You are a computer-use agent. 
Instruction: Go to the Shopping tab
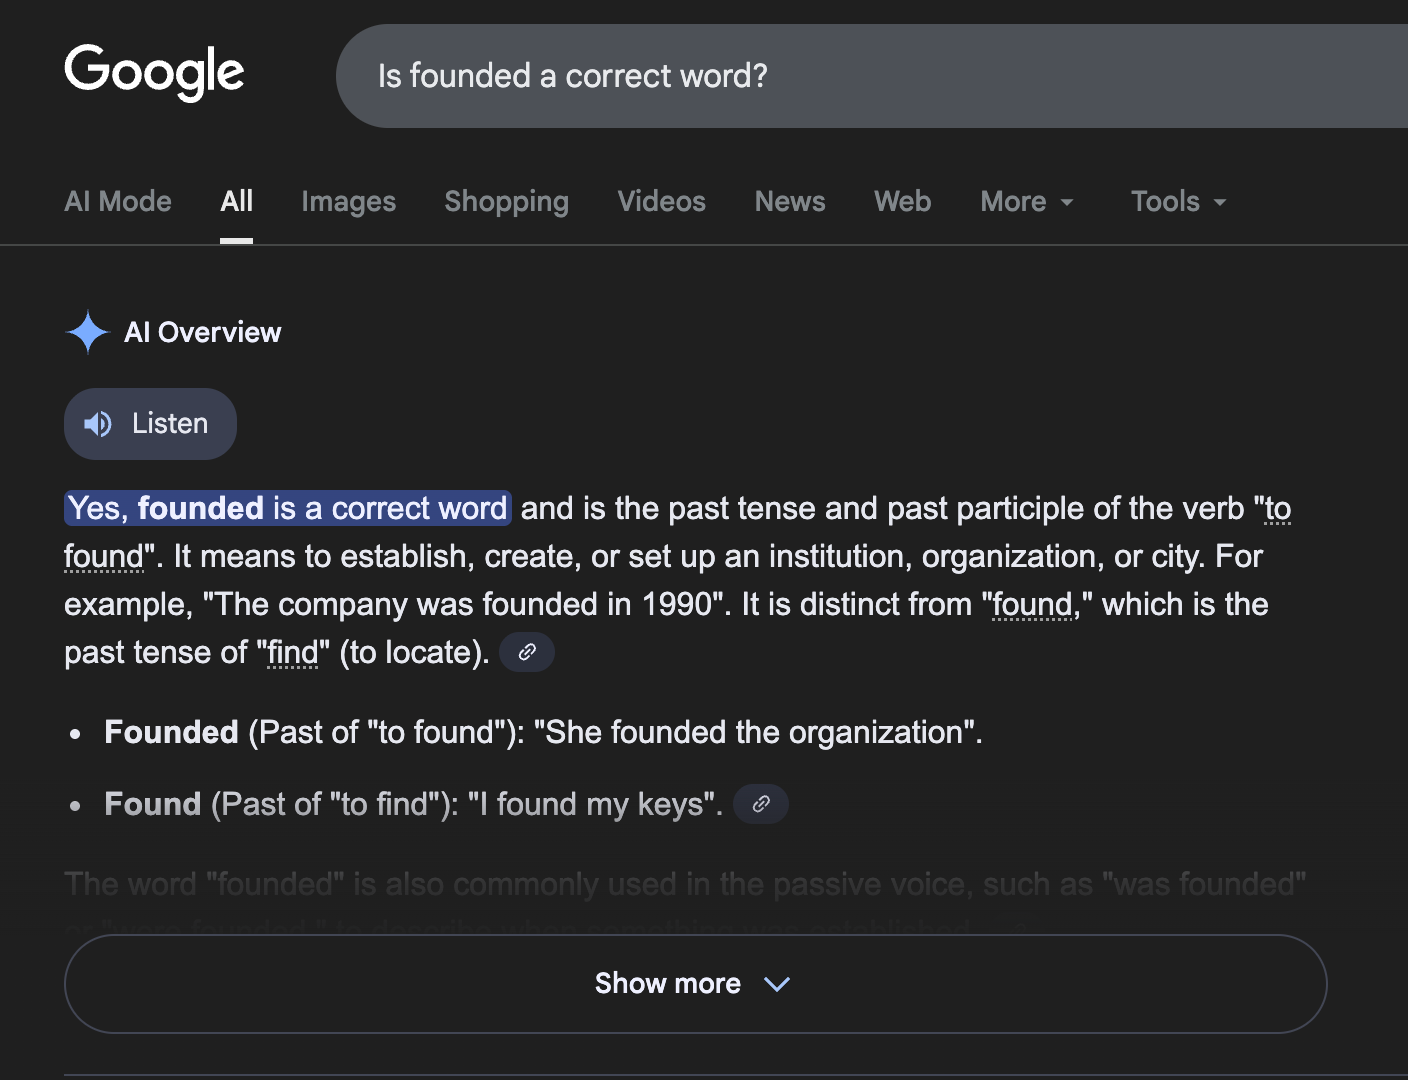(506, 201)
